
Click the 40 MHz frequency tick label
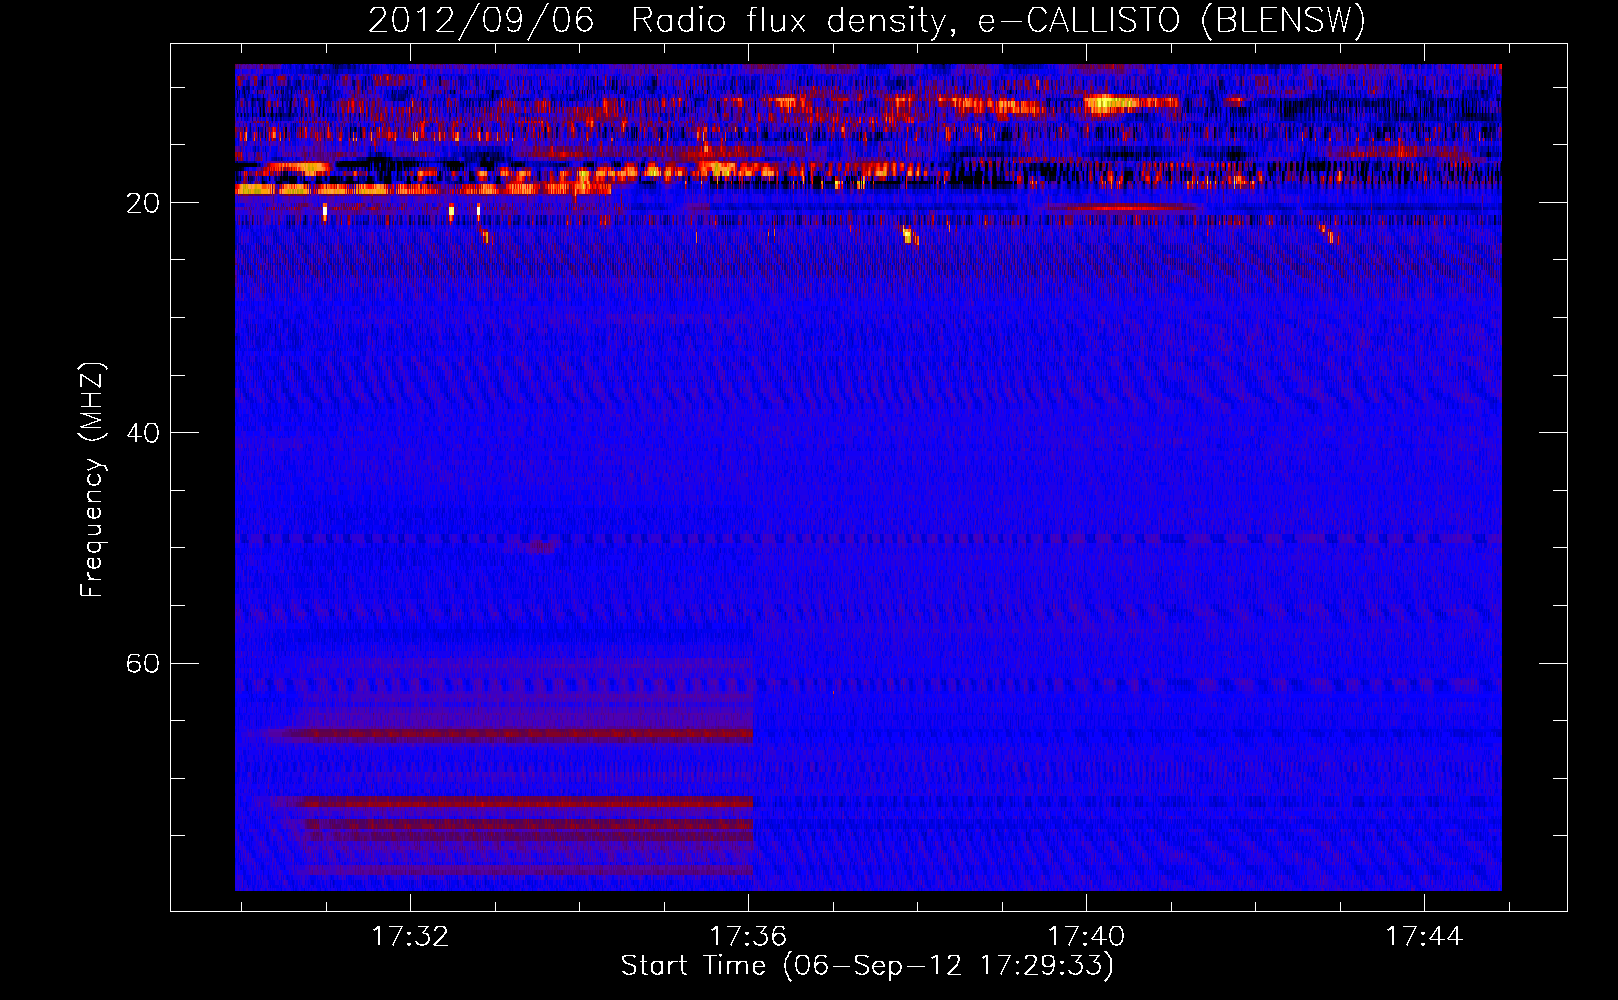(143, 433)
